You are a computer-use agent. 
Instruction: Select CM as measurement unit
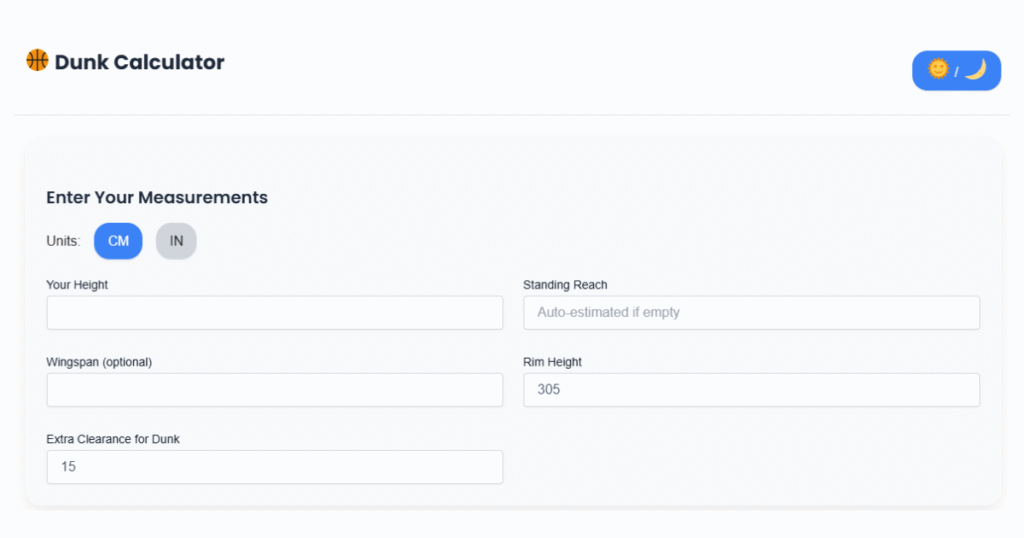(118, 241)
